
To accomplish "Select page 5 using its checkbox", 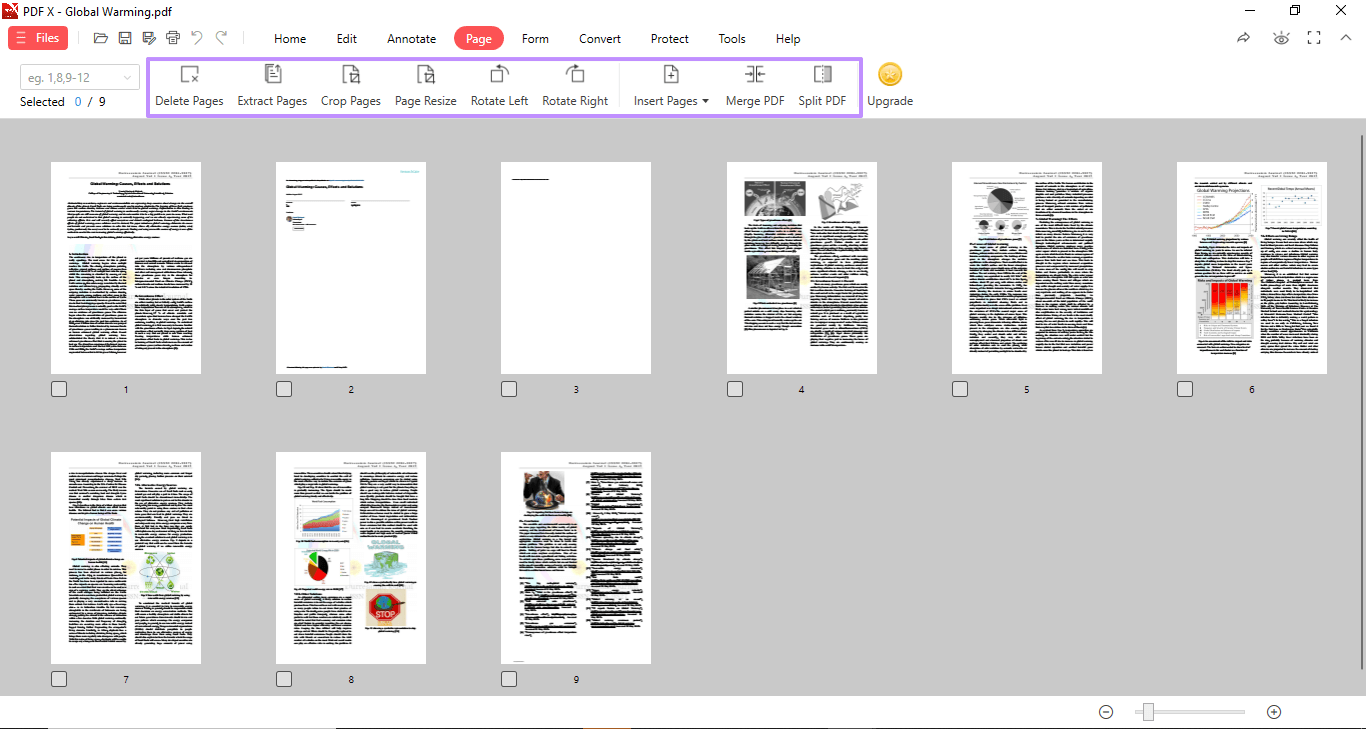I will pyautogui.click(x=959, y=388).
